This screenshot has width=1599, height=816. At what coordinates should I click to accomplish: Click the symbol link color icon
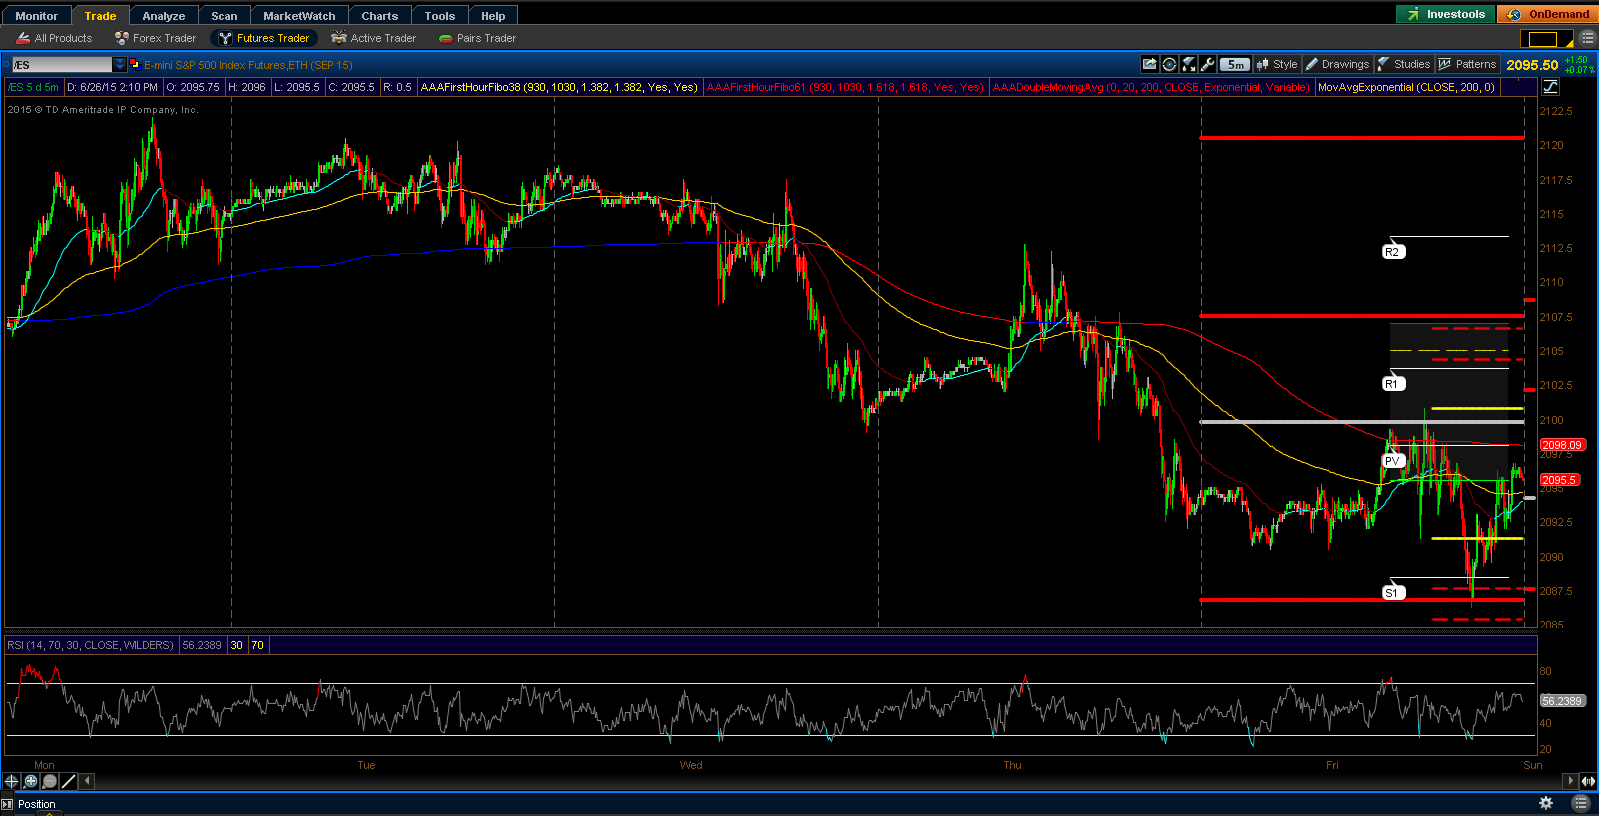click(x=135, y=64)
